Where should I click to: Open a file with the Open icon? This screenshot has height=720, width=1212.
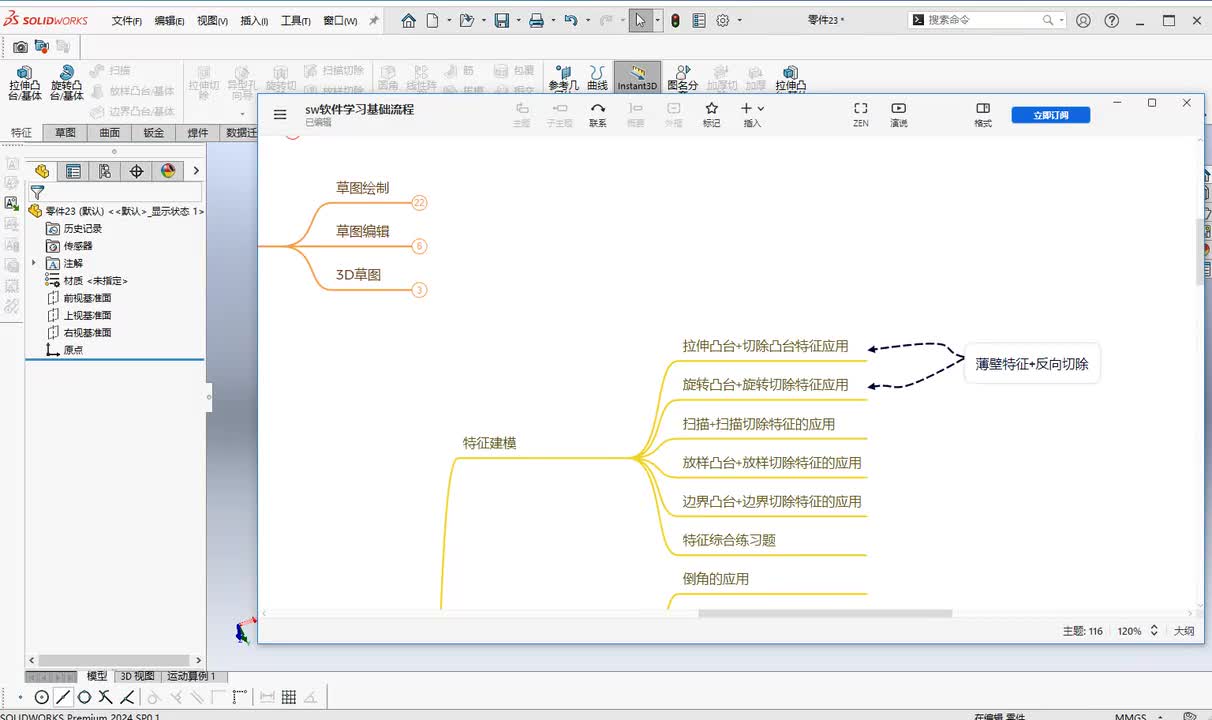click(465, 20)
